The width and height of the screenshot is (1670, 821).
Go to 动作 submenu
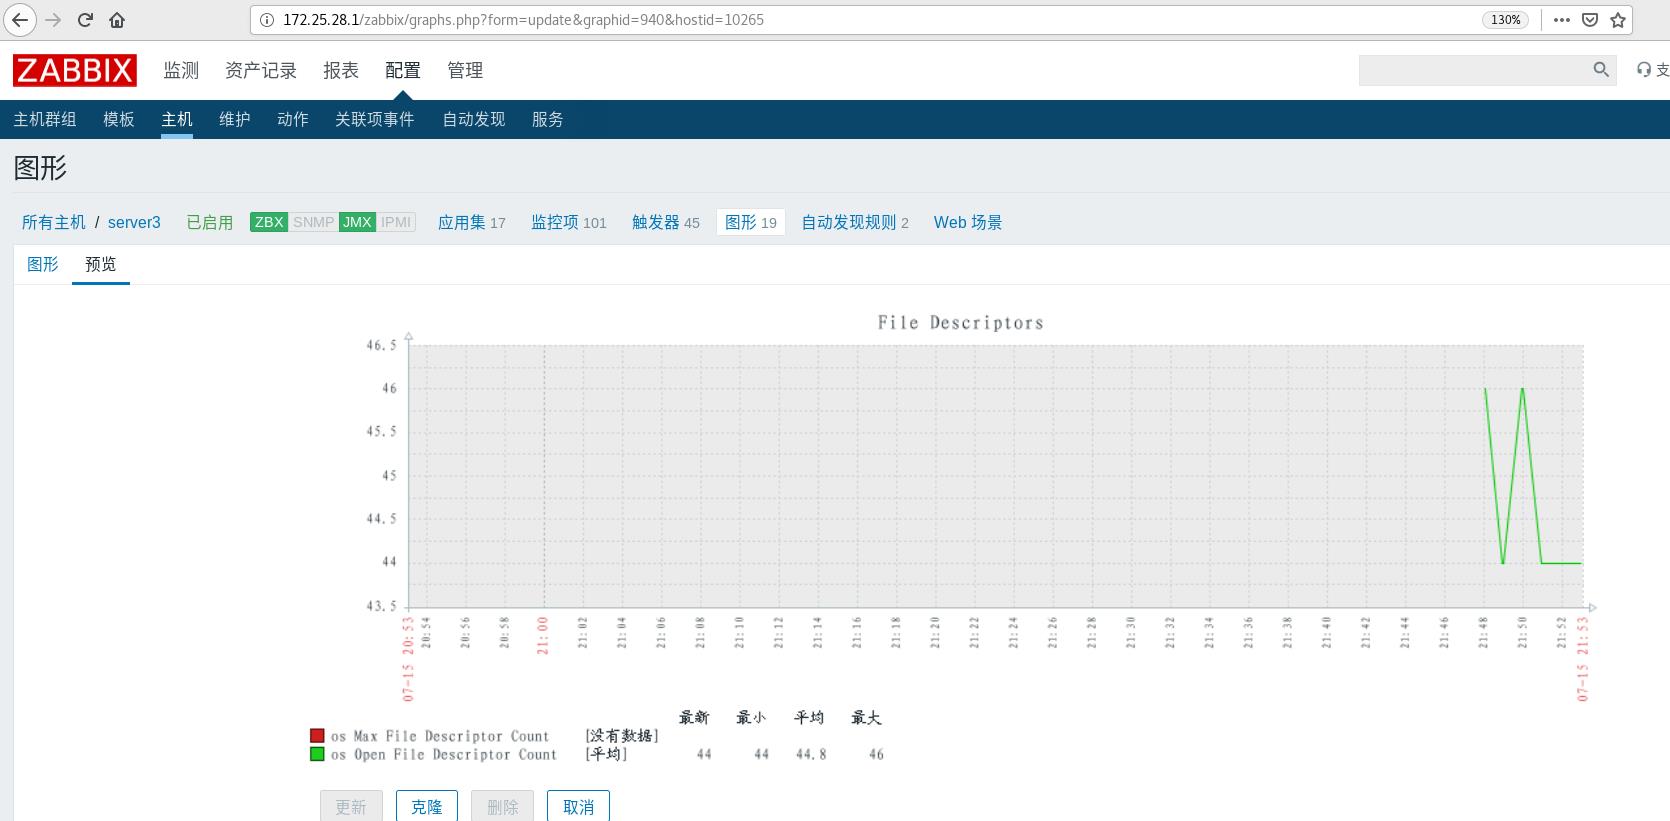[x=293, y=119]
